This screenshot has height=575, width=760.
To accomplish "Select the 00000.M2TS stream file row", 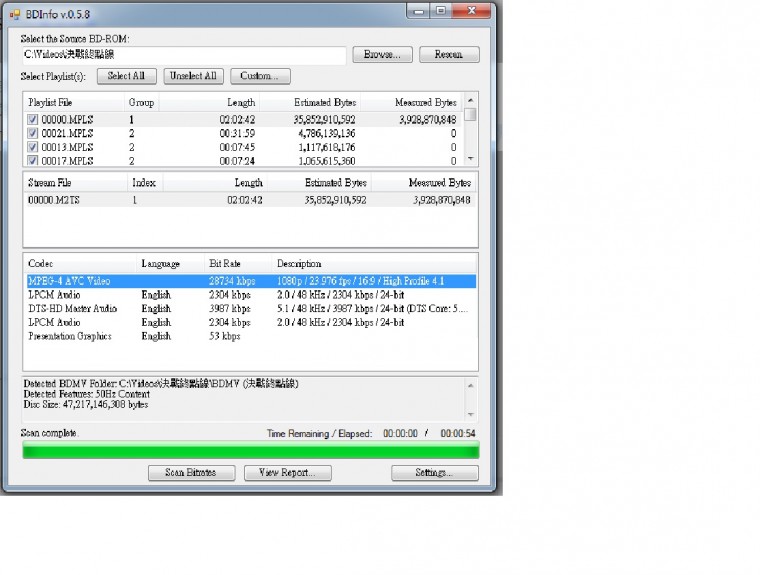I will pyautogui.click(x=250, y=200).
